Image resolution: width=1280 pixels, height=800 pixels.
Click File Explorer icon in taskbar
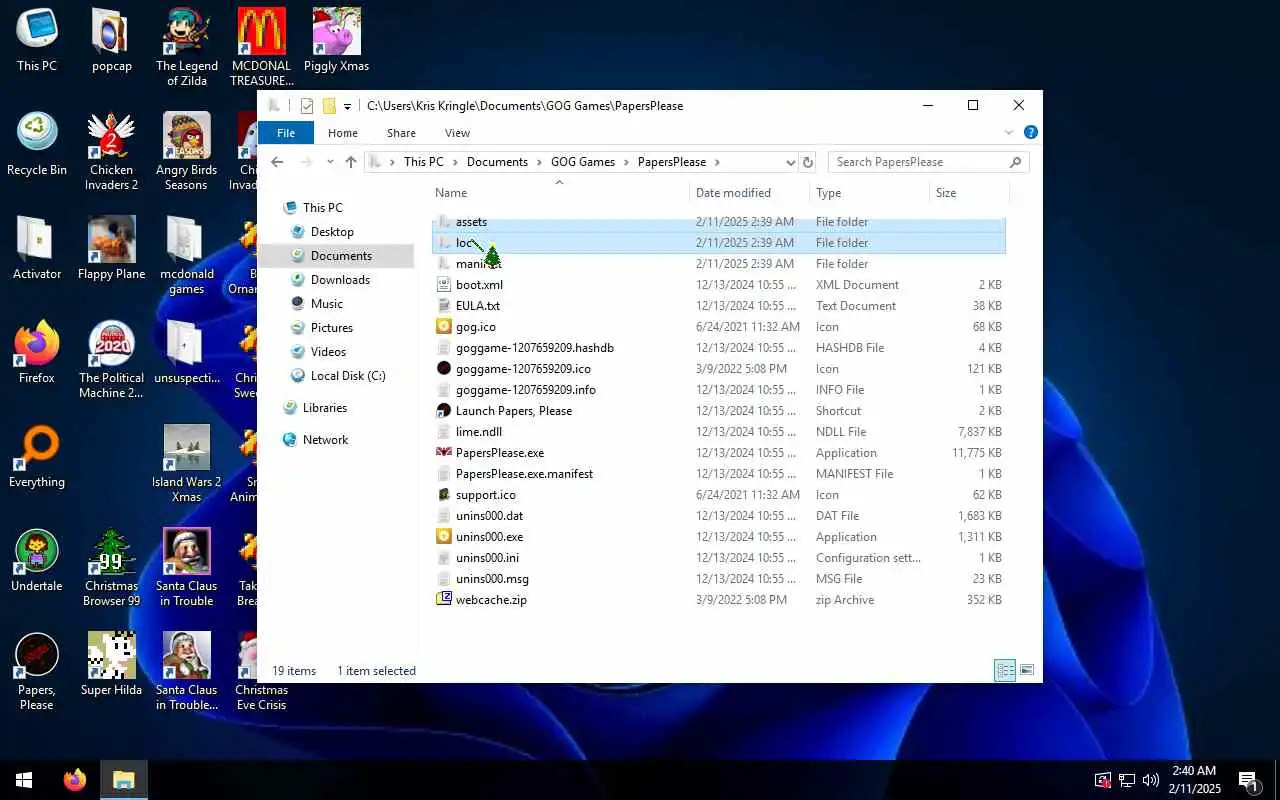124,780
